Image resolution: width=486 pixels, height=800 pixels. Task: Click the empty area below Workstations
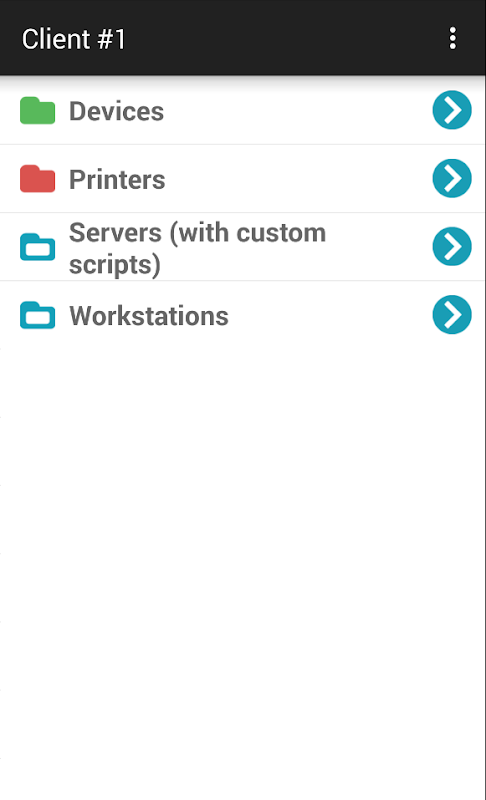pyautogui.click(x=243, y=566)
